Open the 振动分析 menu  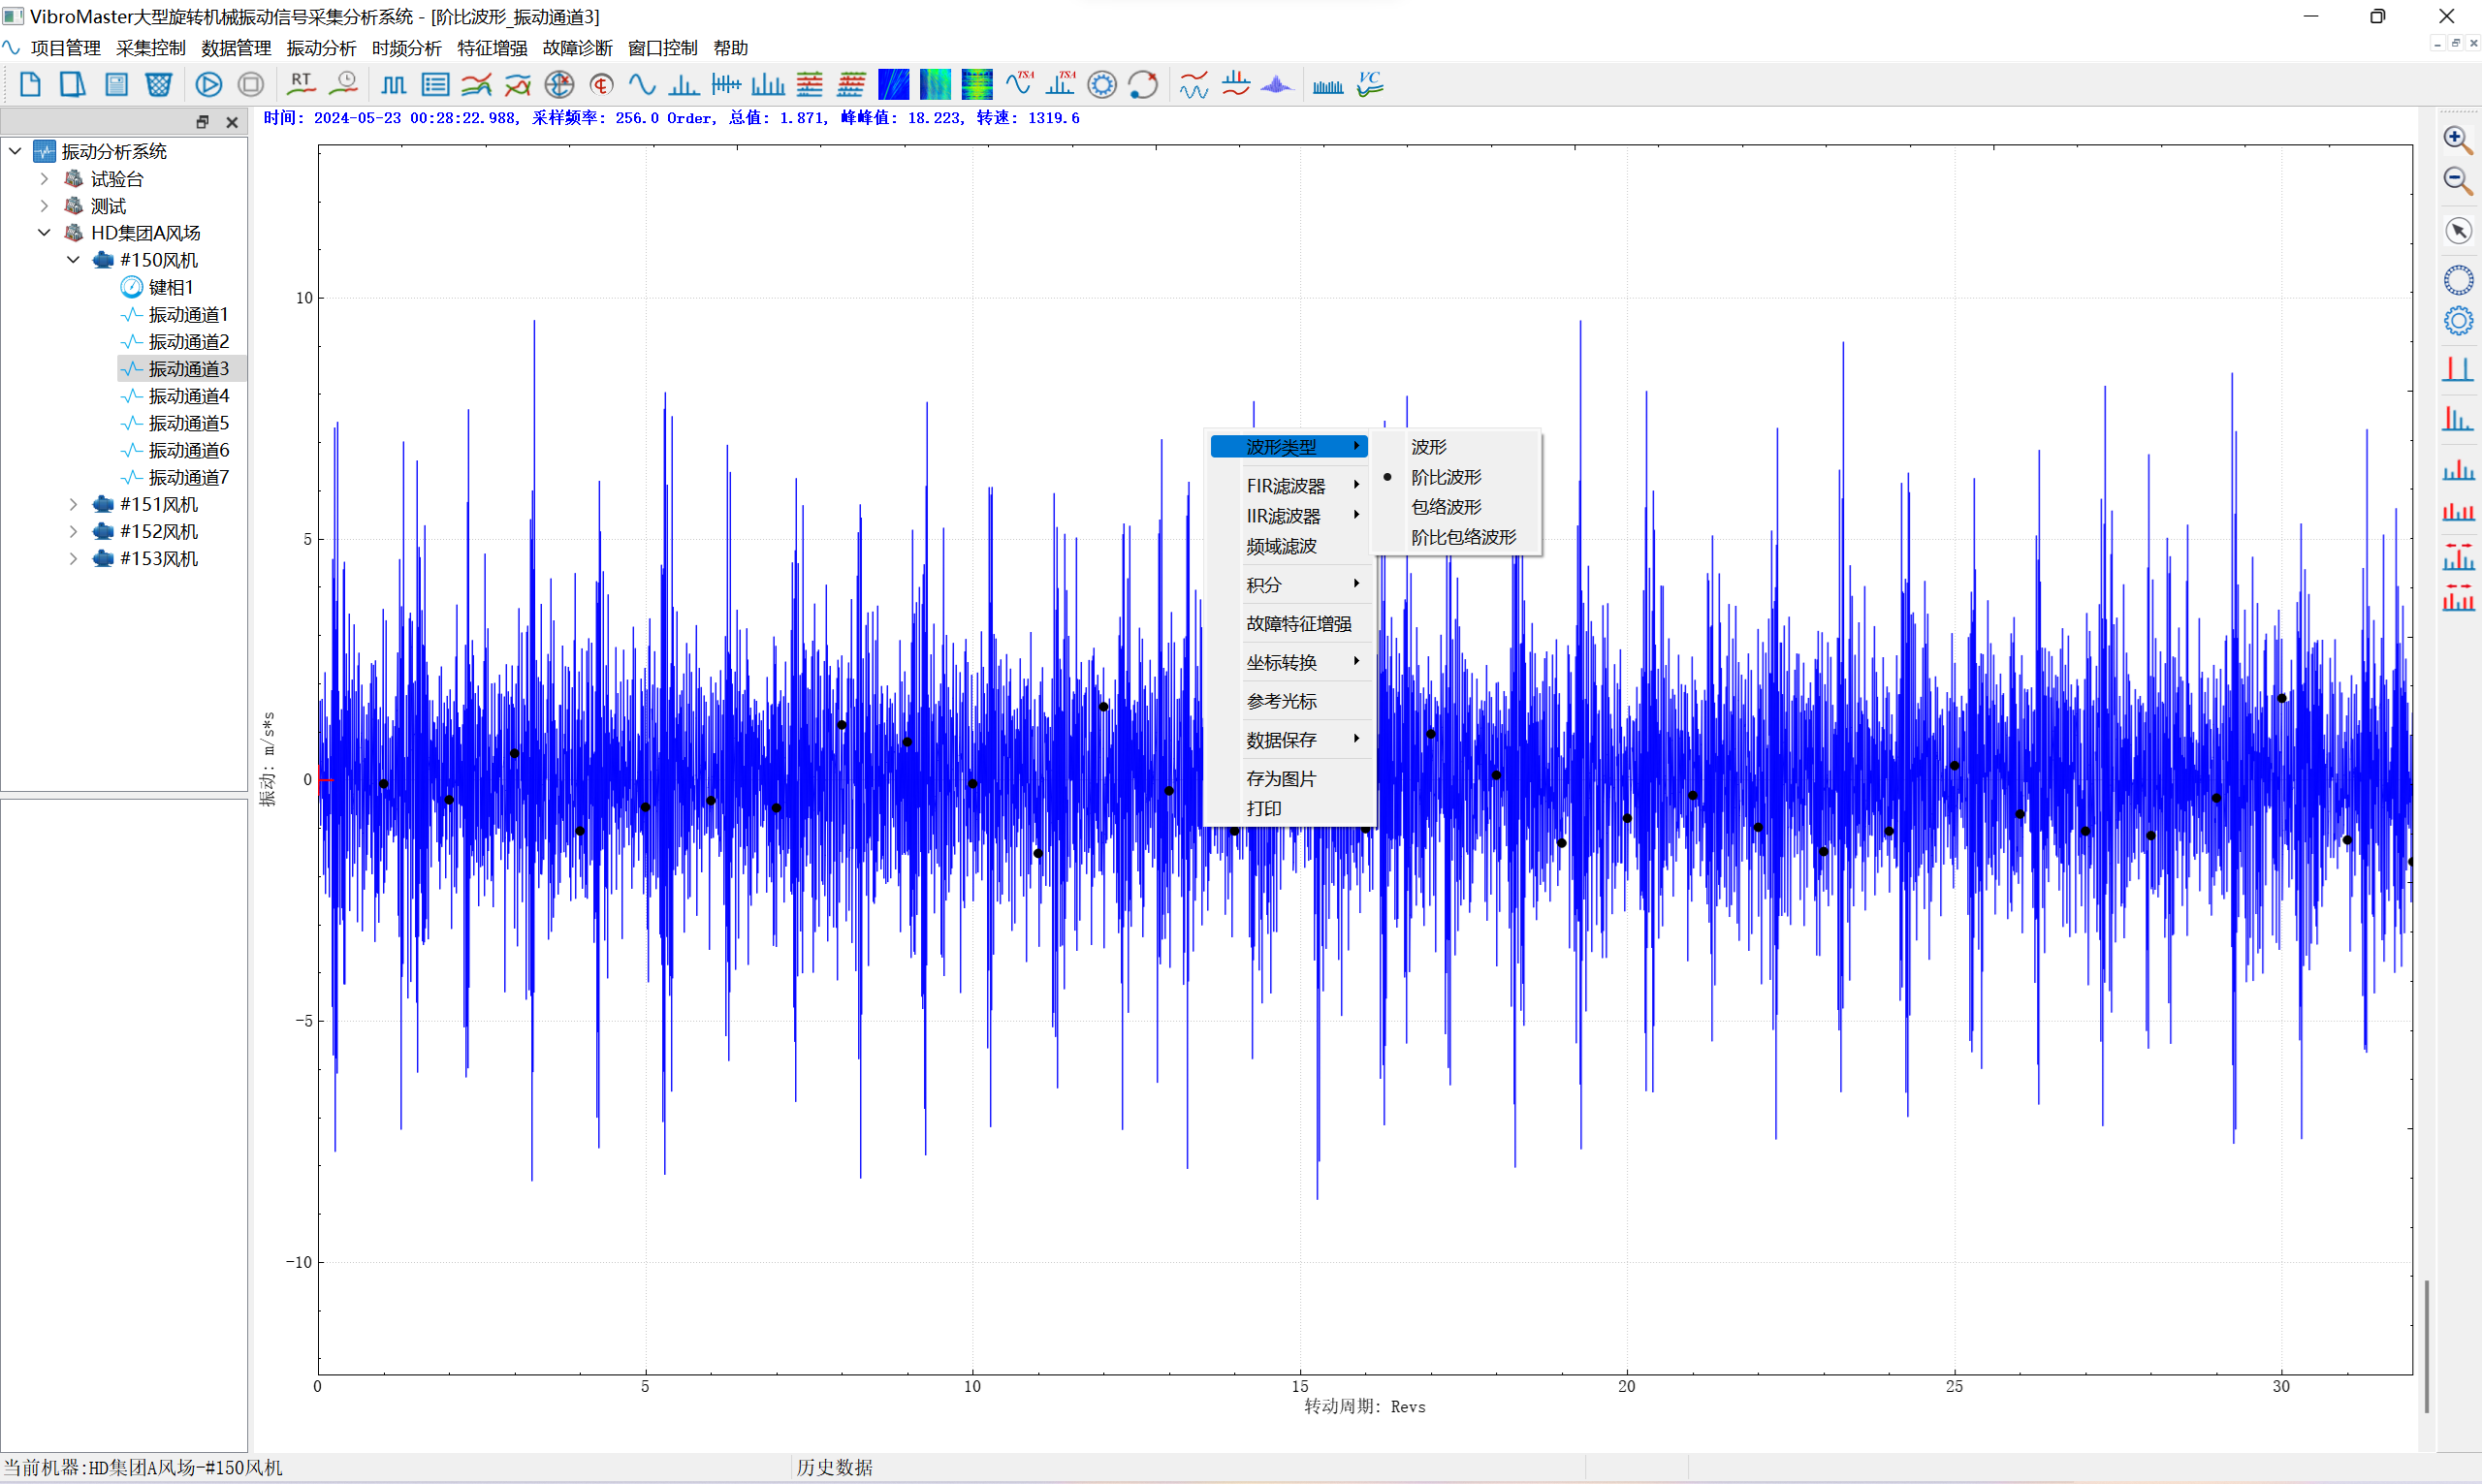point(321,48)
